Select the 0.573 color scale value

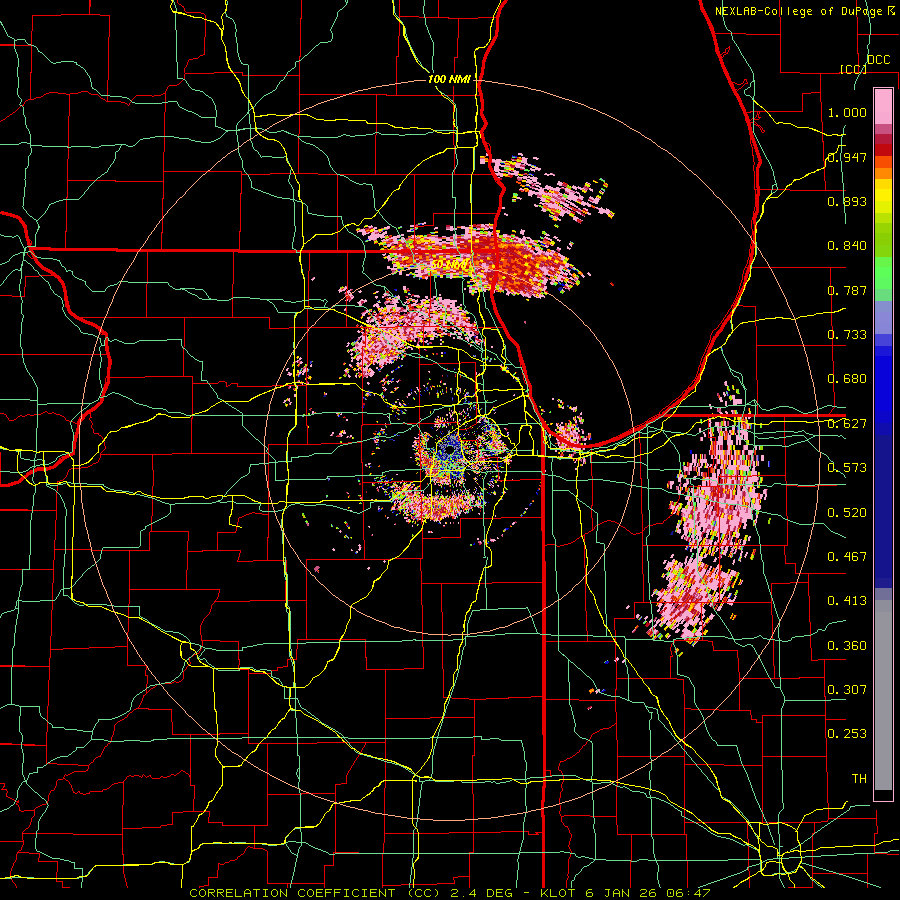(847, 468)
